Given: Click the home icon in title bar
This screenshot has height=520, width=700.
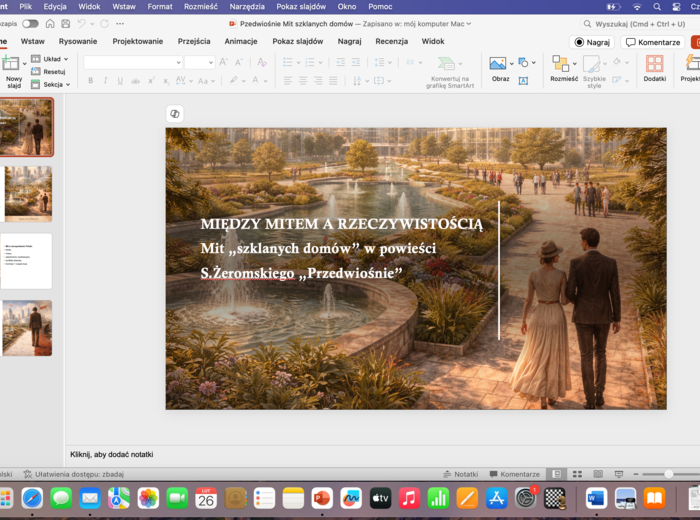Looking at the screenshot, I should [49, 23].
